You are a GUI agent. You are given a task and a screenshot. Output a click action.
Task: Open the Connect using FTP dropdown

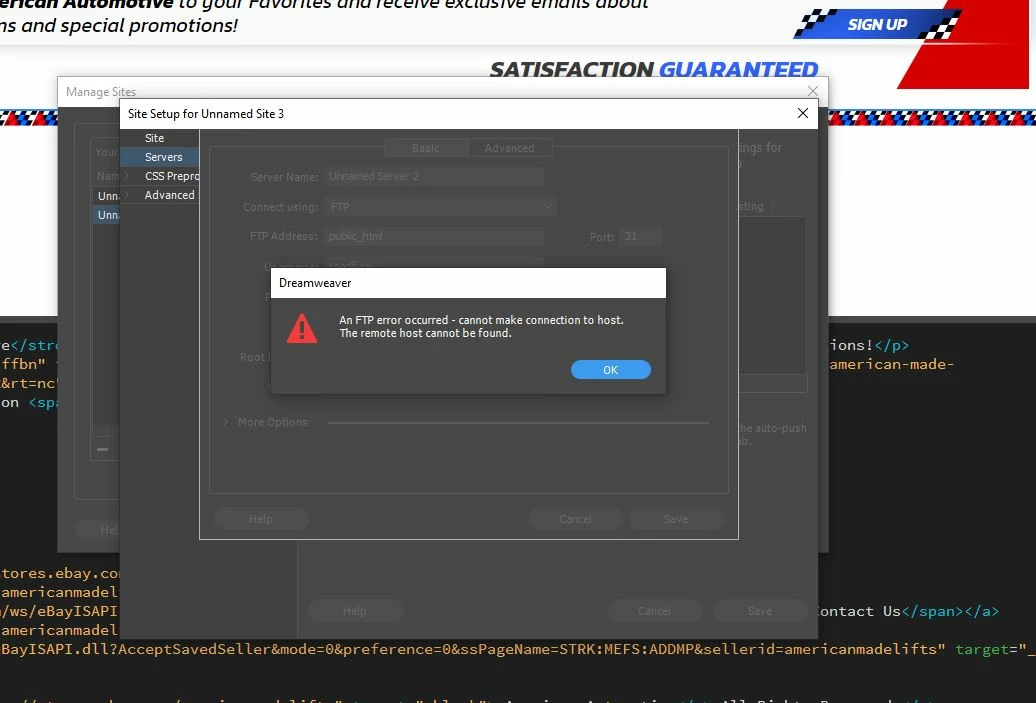(440, 207)
